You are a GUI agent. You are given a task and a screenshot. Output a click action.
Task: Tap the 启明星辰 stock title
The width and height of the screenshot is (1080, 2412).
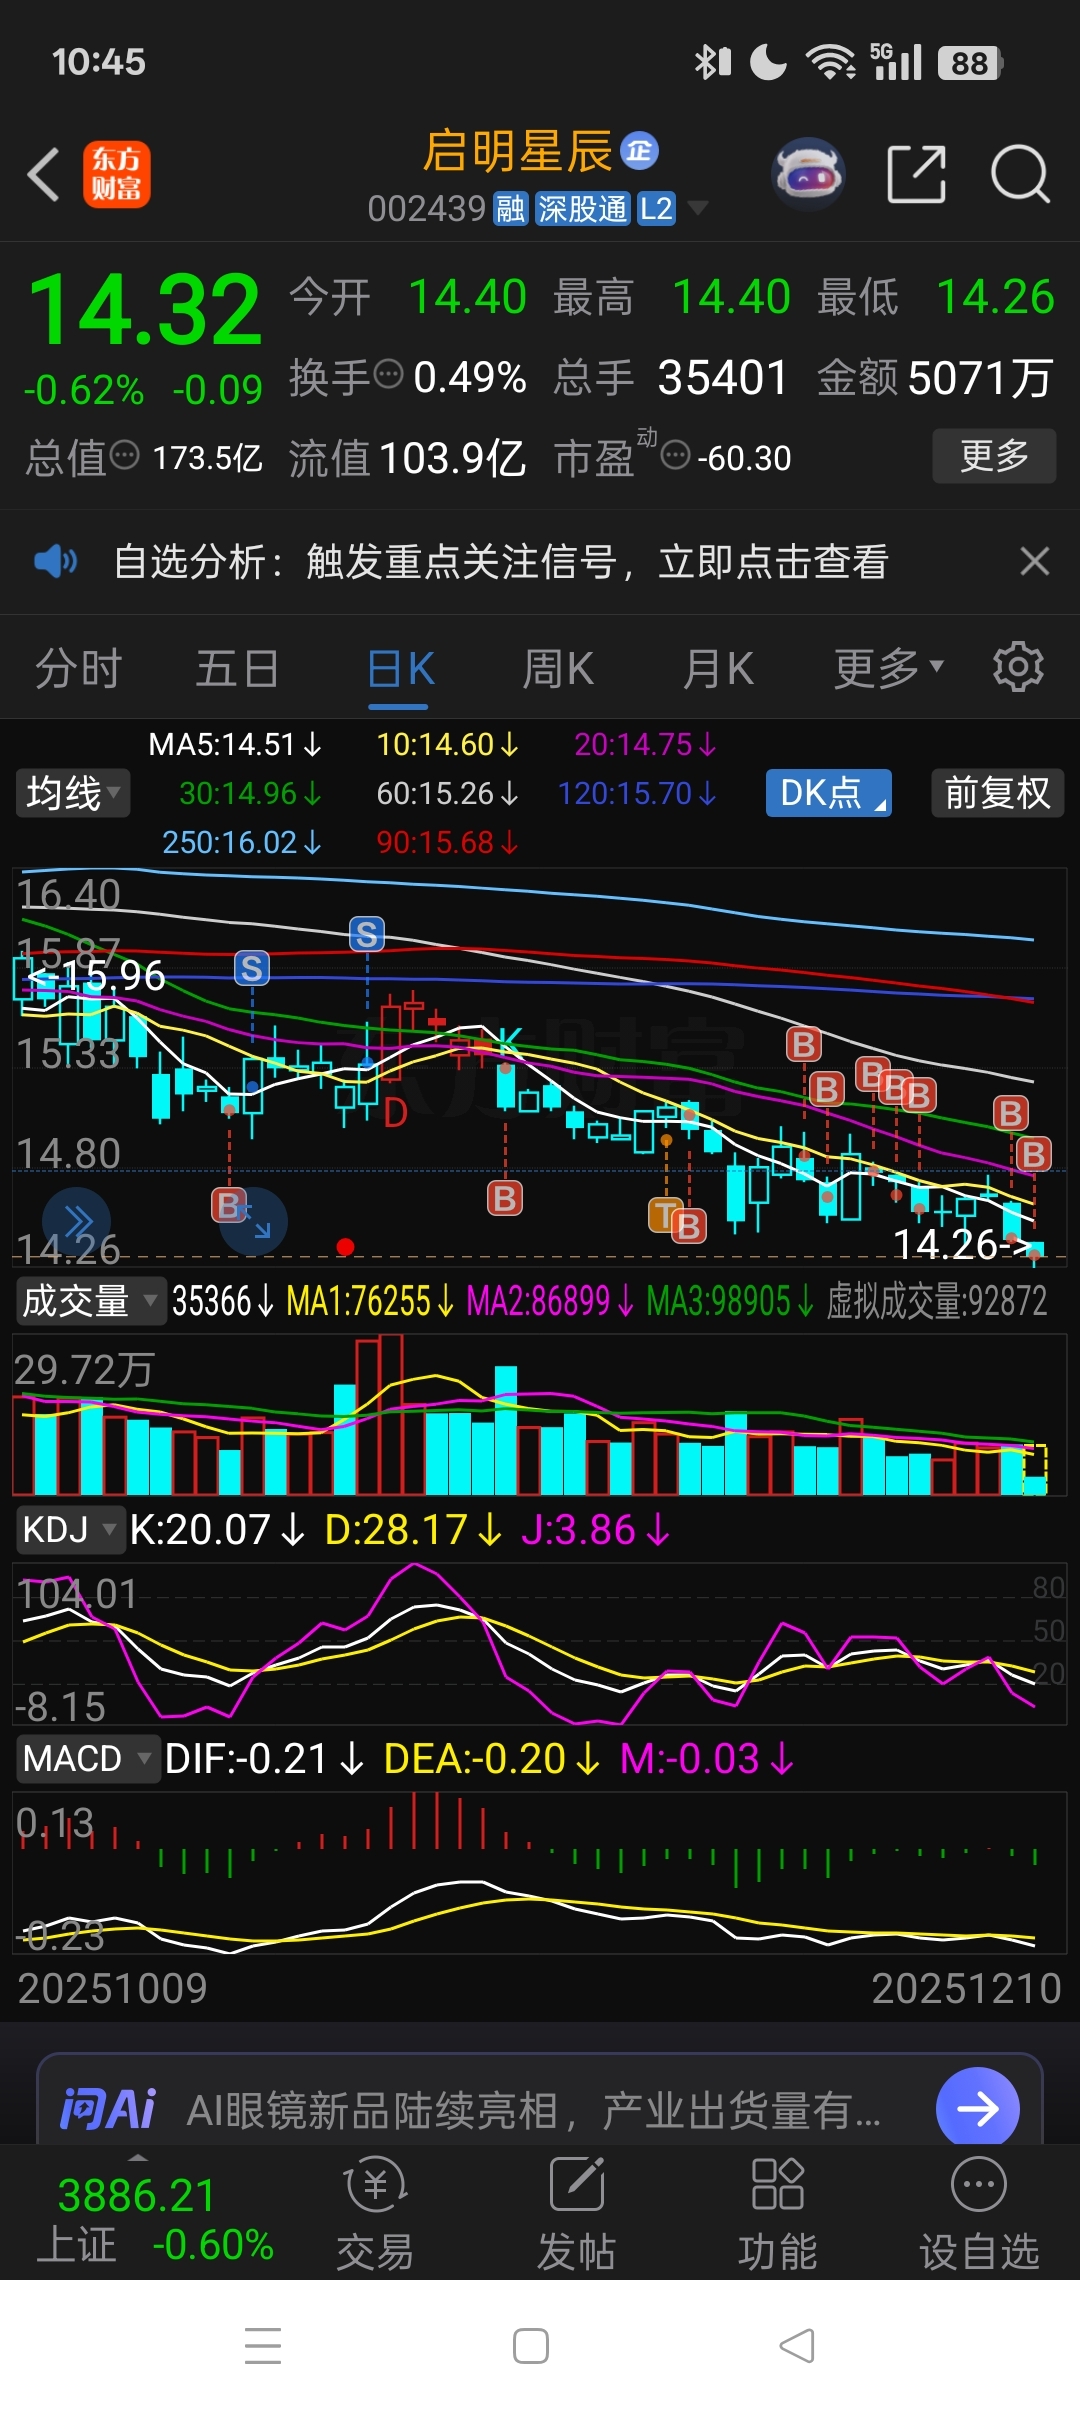(x=517, y=151)
